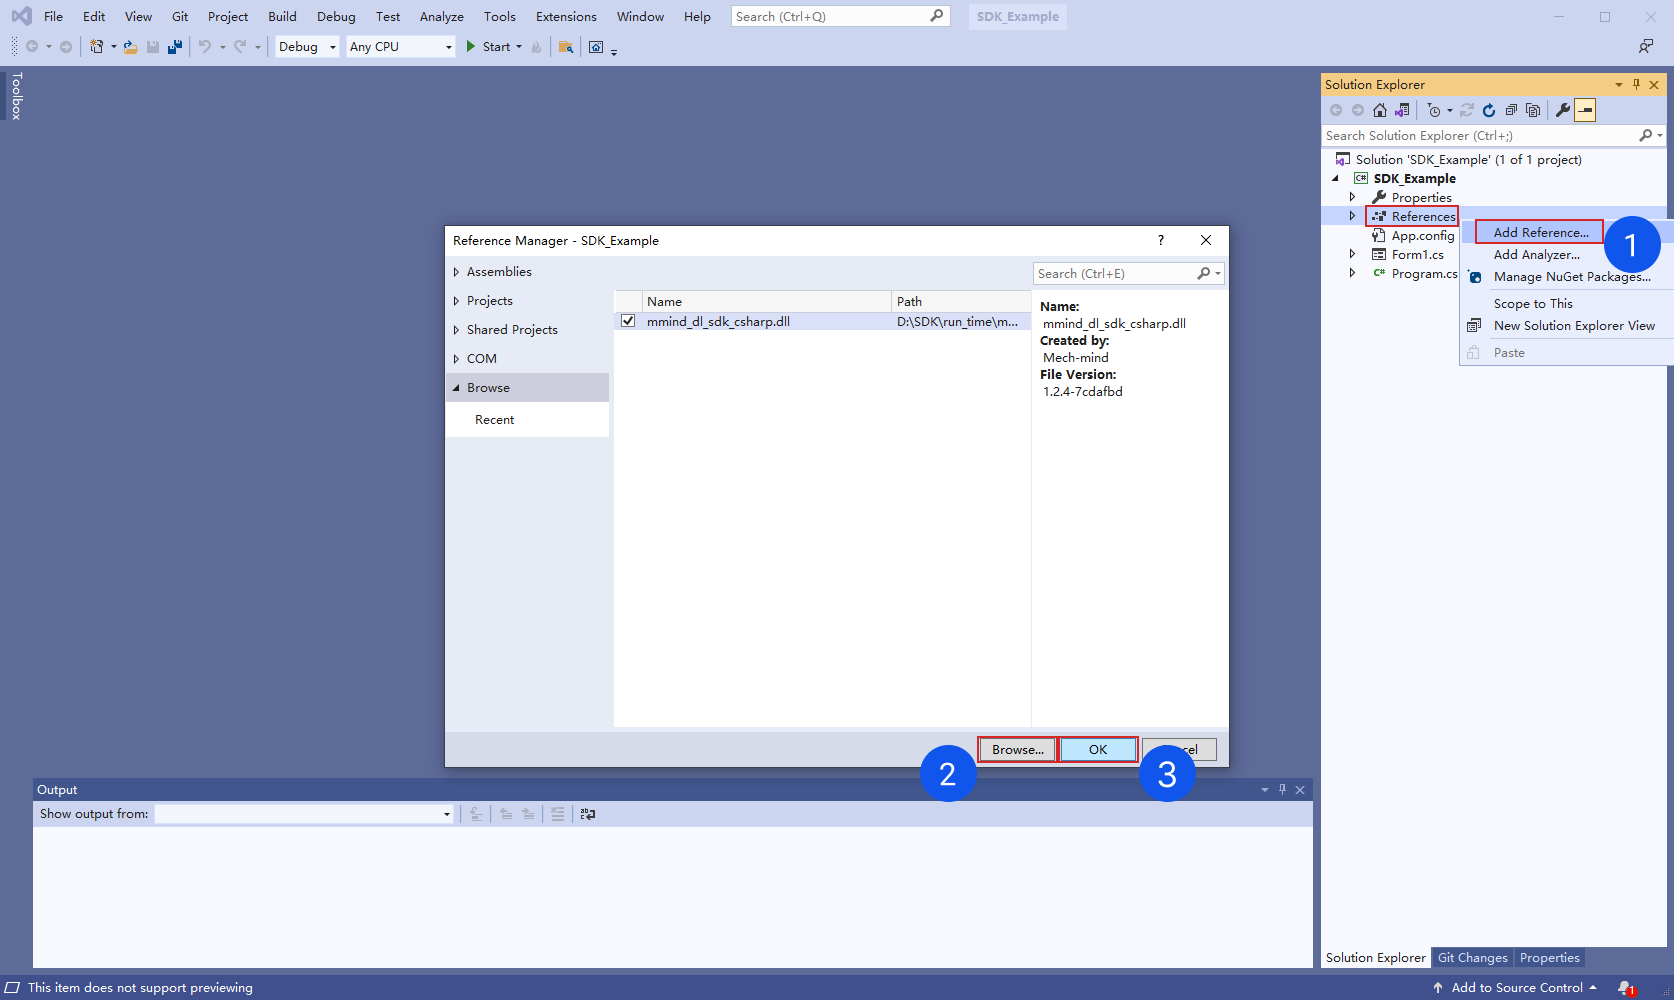Expand the Form1.cs node arrow
1674x1000 pixels.
pos(1352,255)
